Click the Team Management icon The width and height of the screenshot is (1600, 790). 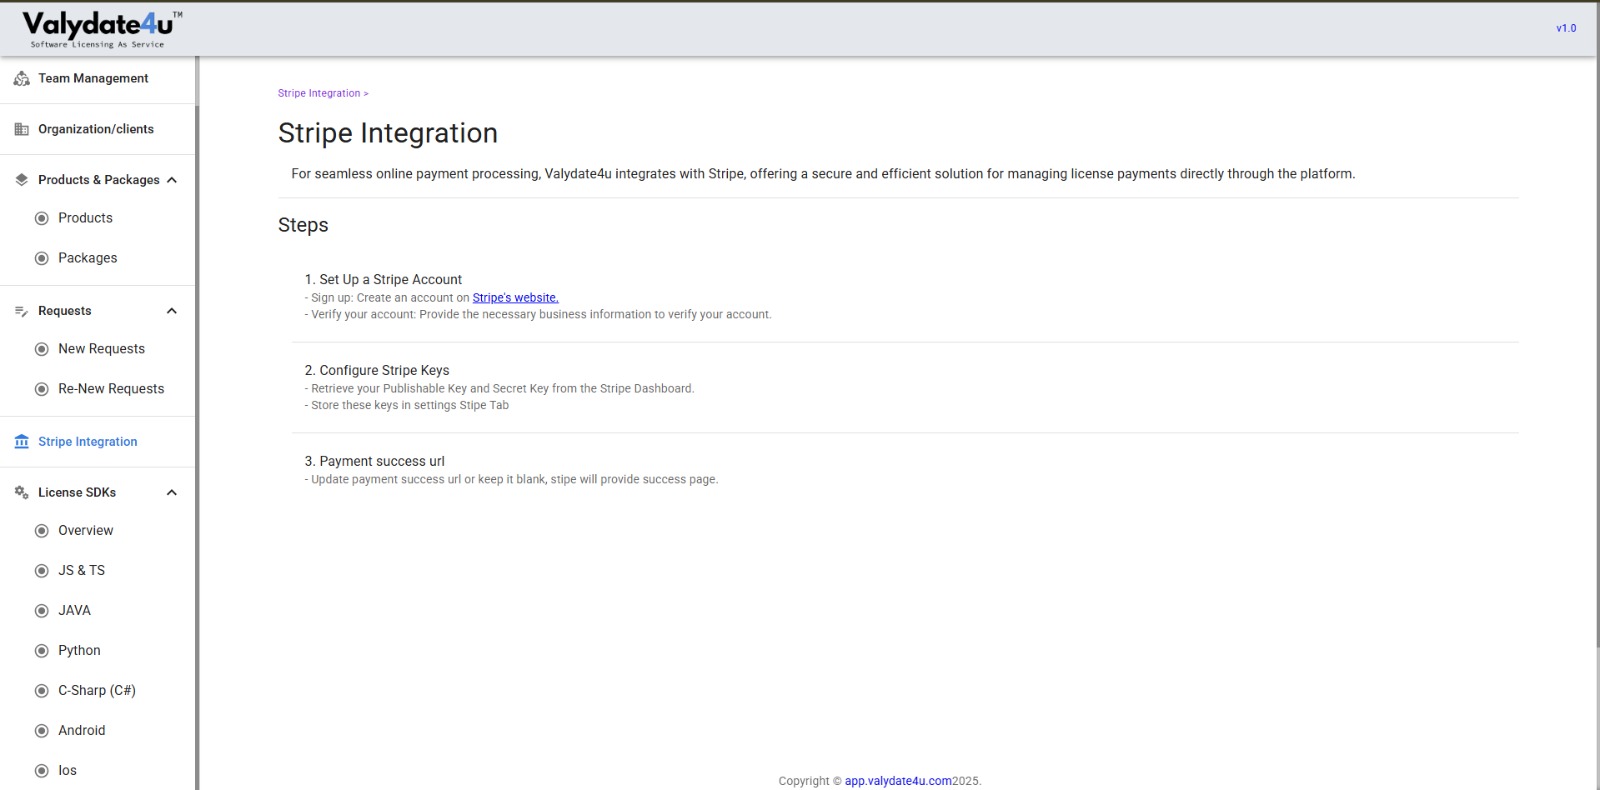click(x=21, y=78)
